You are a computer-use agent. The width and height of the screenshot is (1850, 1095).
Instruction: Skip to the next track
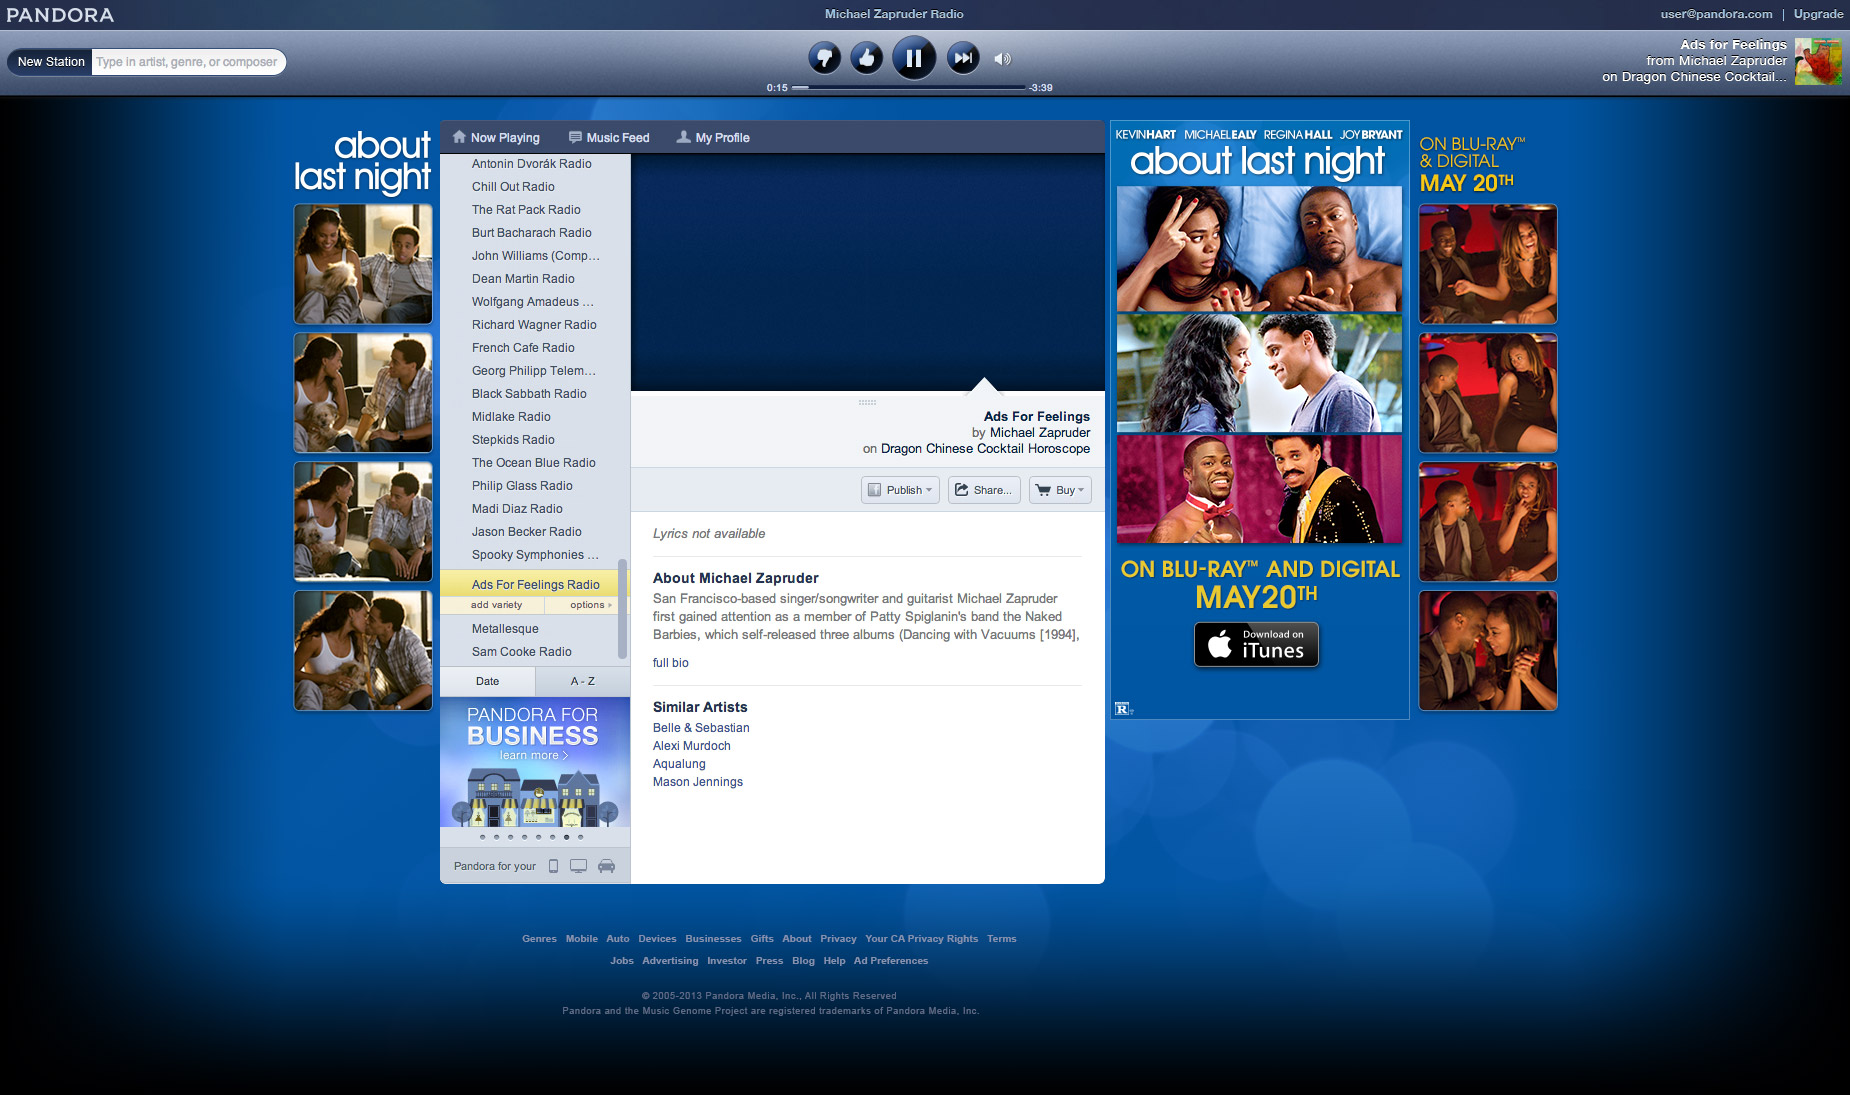963,58
